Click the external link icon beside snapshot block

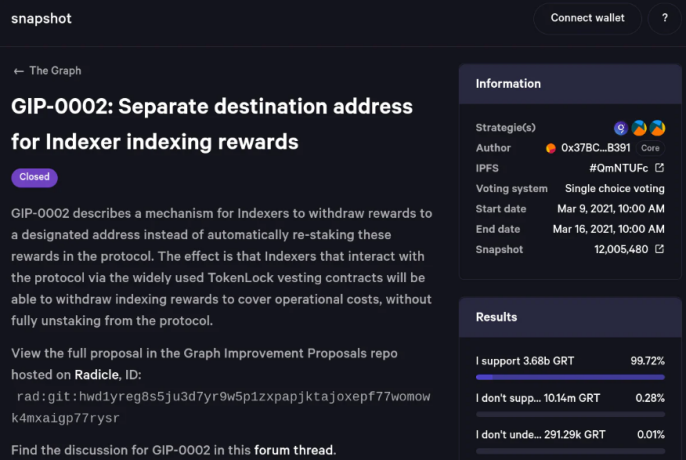(659, 249)
